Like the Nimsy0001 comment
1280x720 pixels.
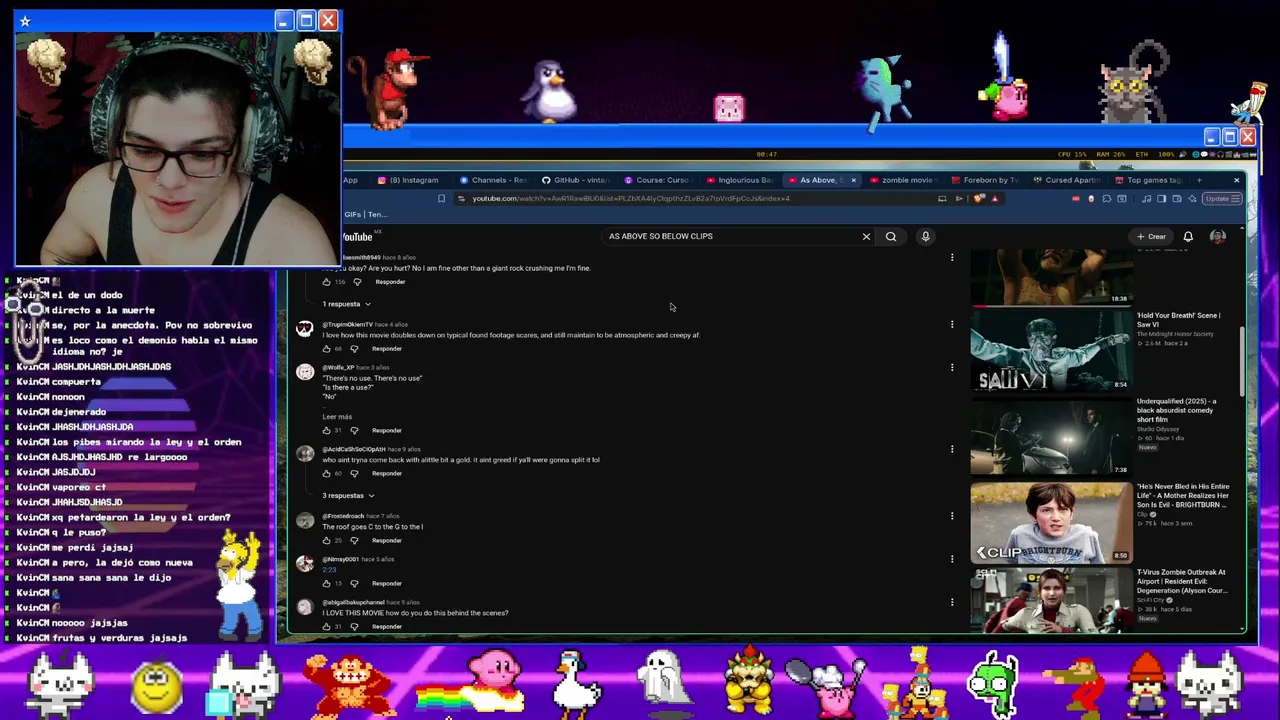[x=326, y=584]
